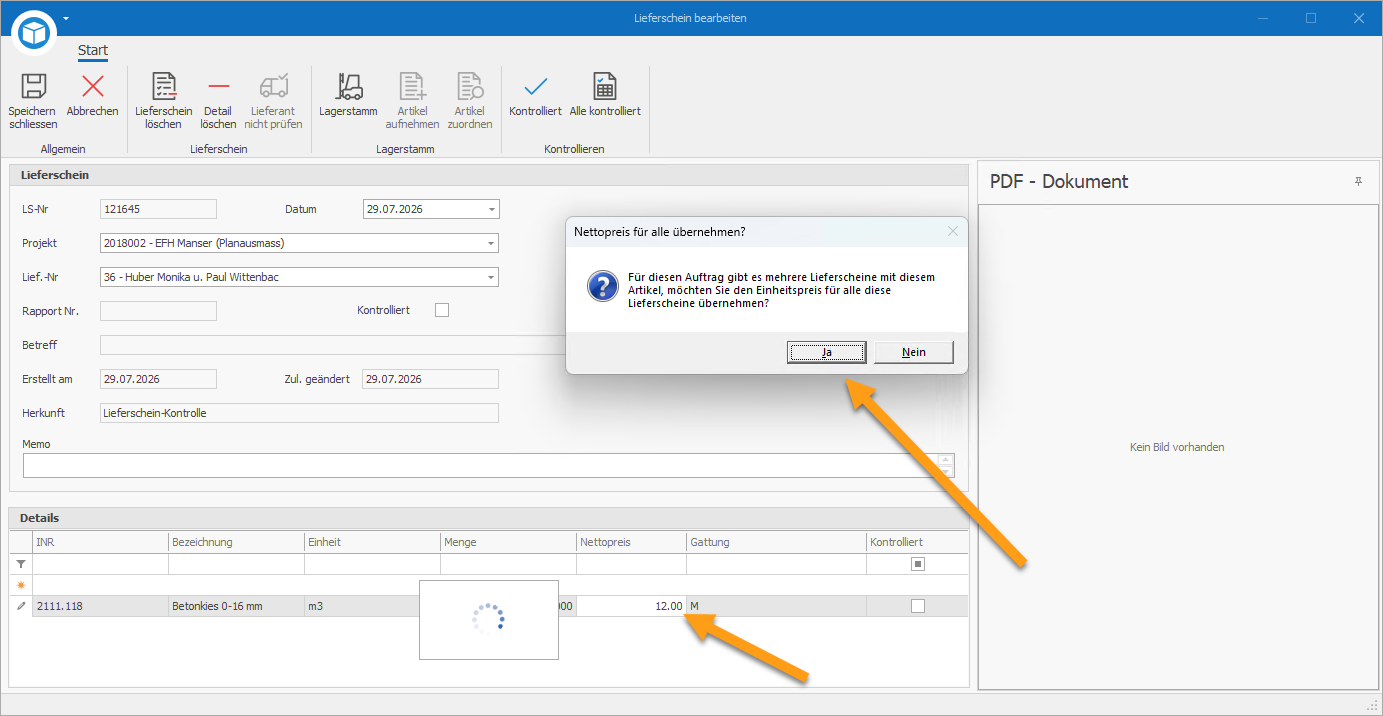This screenshot has width=1383, height=716.
Task: Click Memo scrollbar up arrow
Action: pos(947,459)
